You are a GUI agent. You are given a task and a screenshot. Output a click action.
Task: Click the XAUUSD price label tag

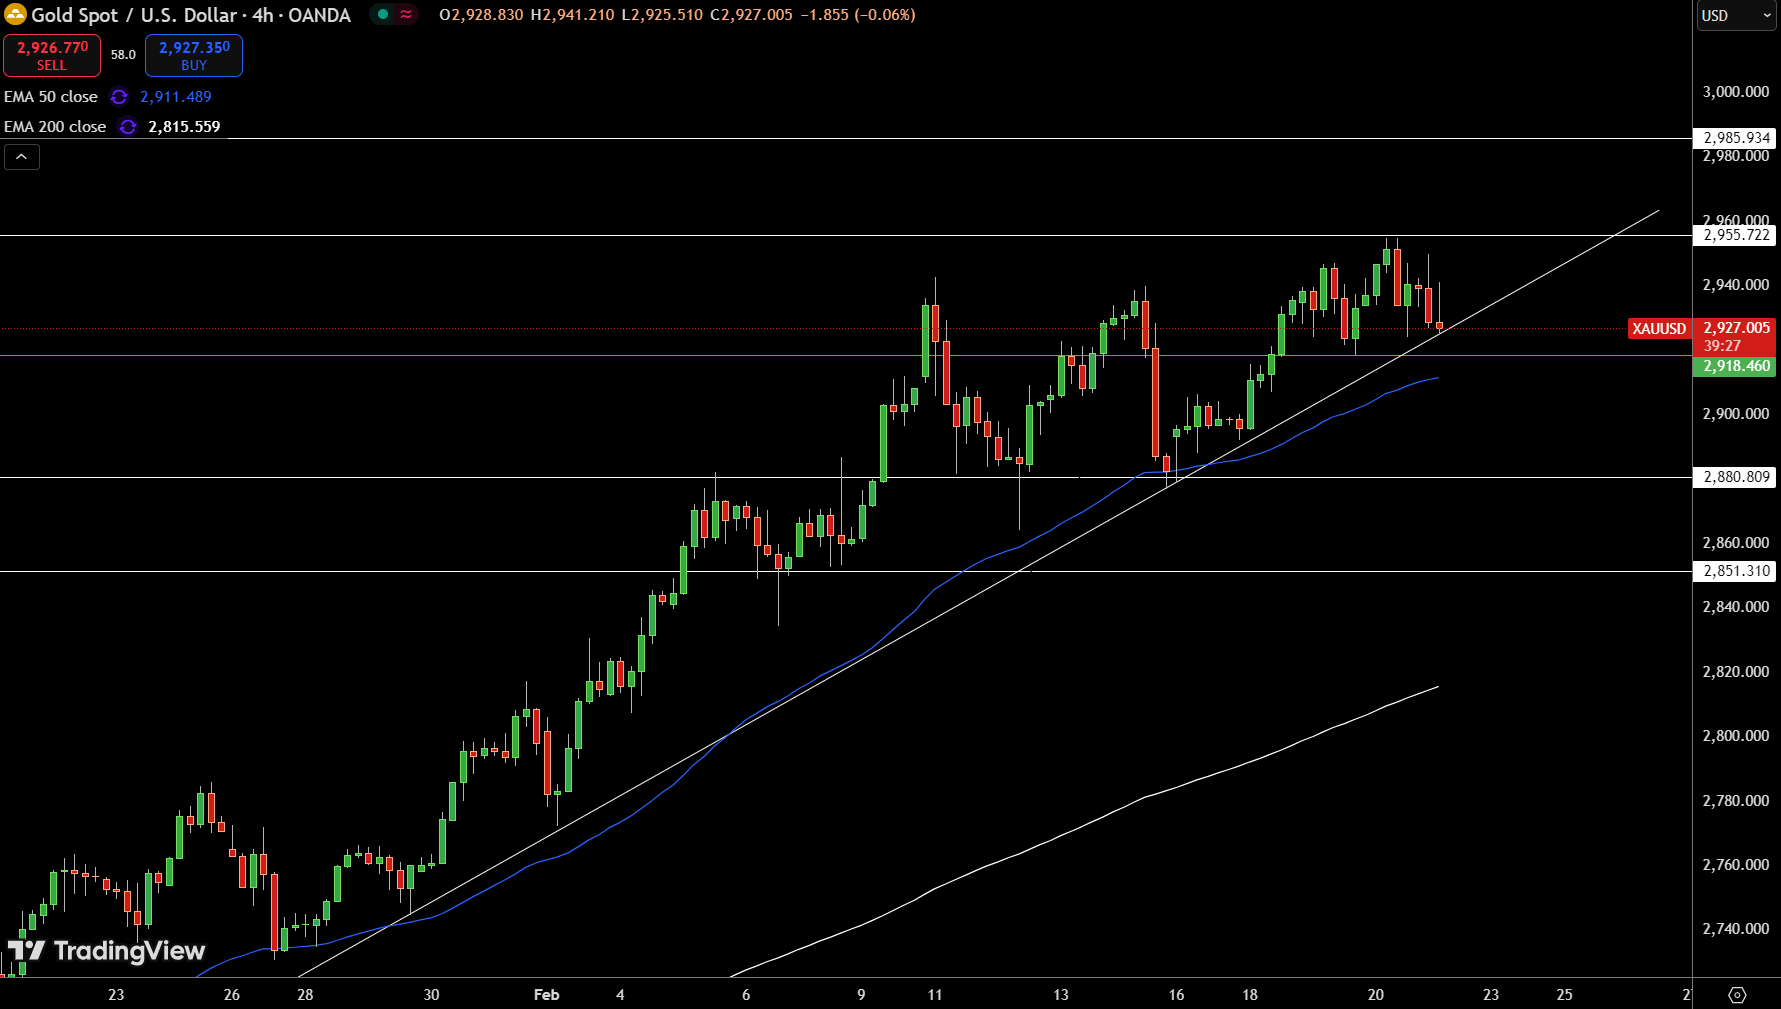[x=1659, y=328]
